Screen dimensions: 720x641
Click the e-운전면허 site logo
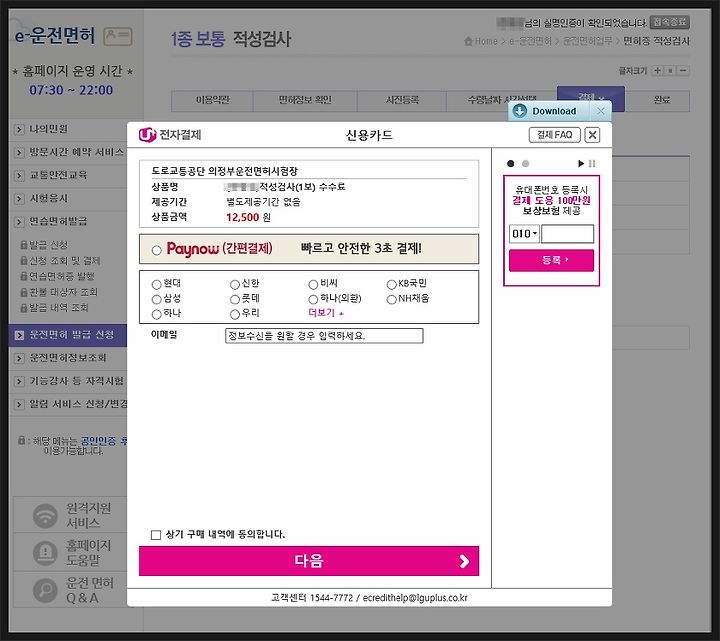click(x=55, y=35)
